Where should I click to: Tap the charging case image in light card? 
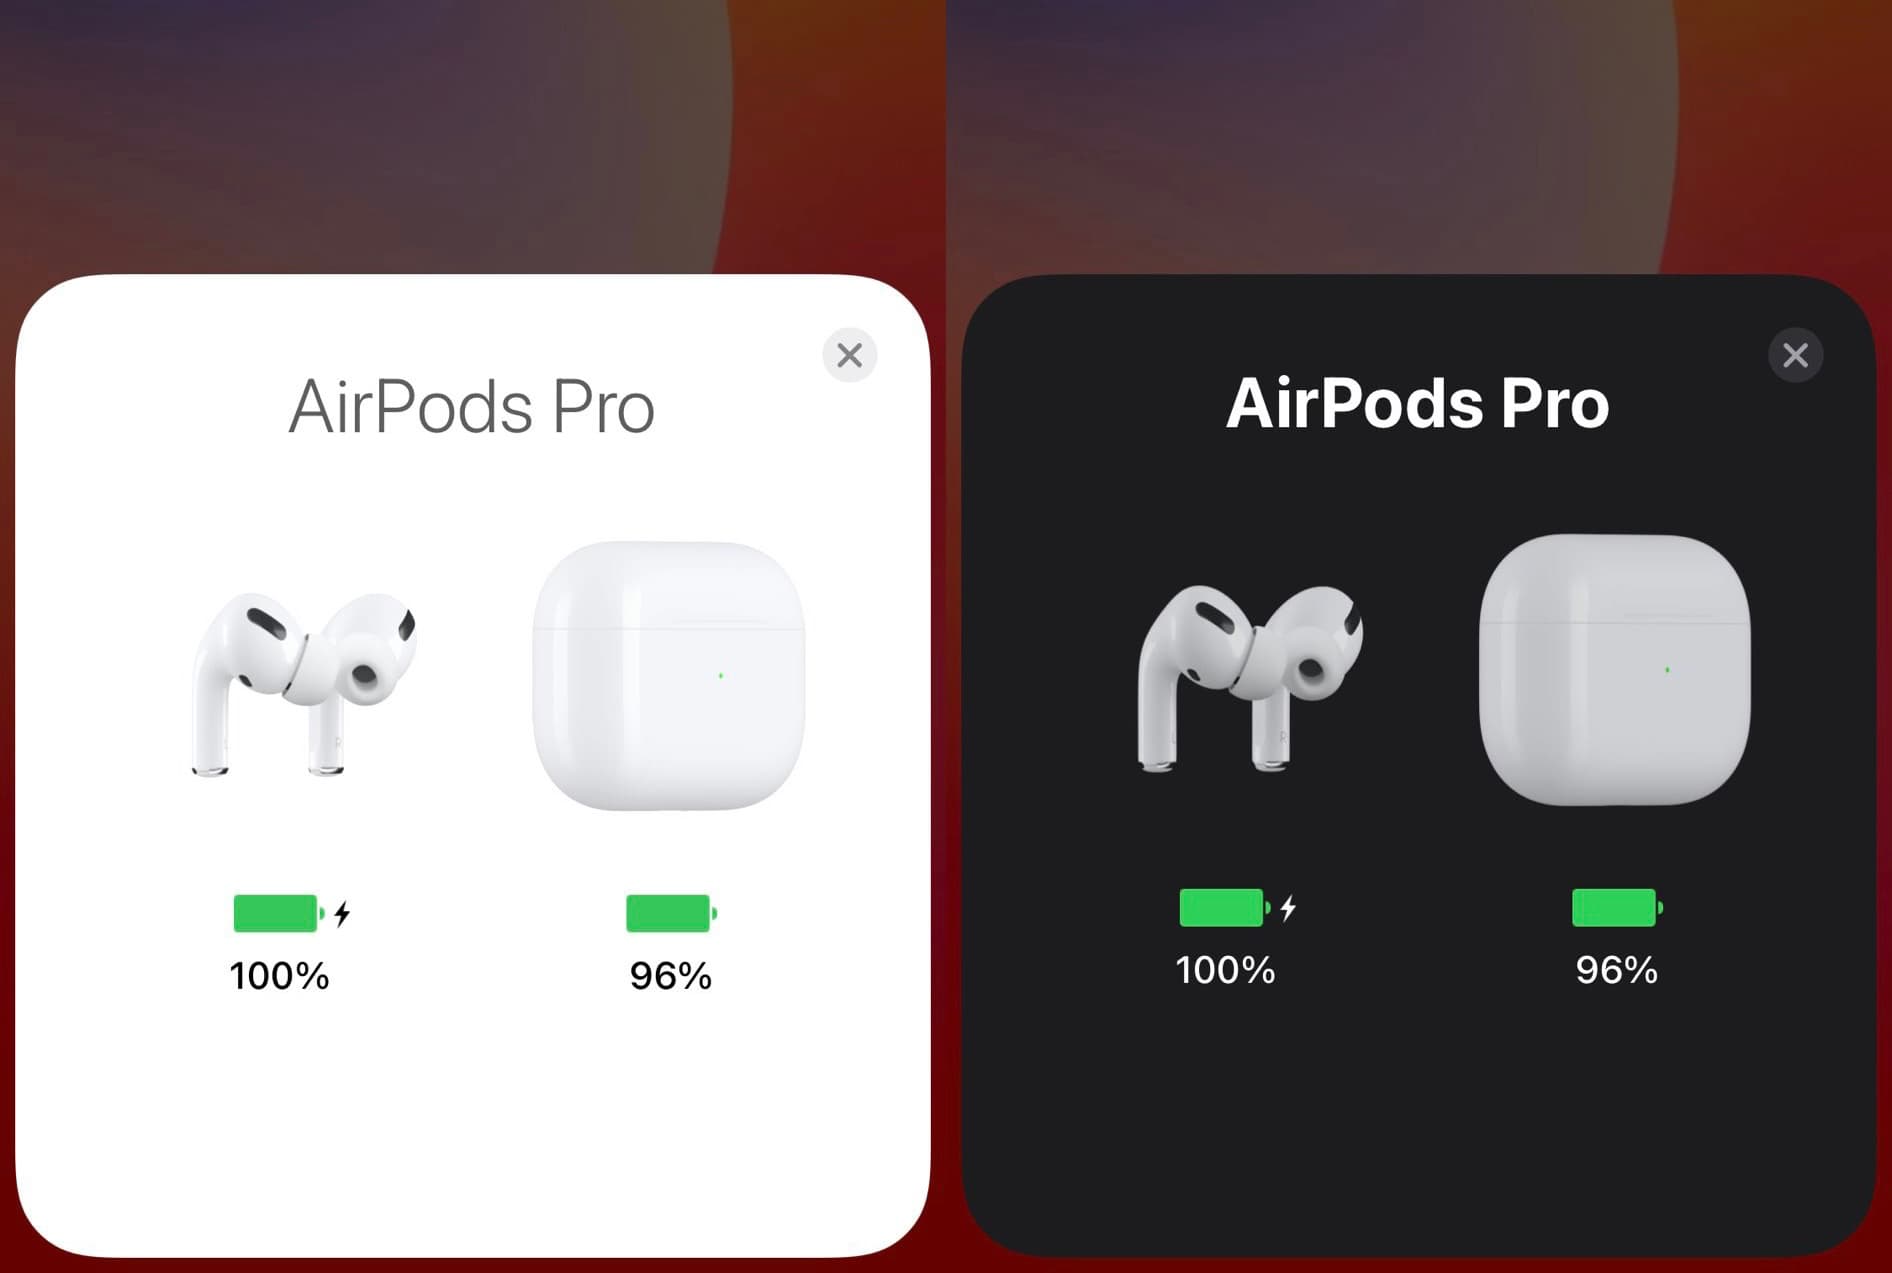click(668, 676)
